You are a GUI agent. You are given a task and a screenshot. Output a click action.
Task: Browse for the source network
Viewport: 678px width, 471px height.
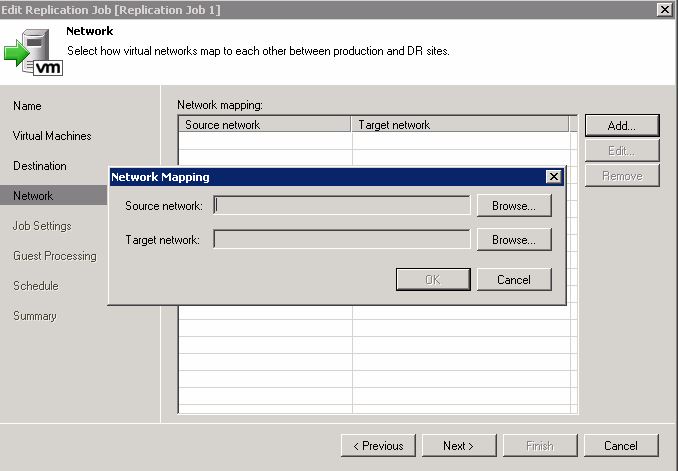coord(514,206)
